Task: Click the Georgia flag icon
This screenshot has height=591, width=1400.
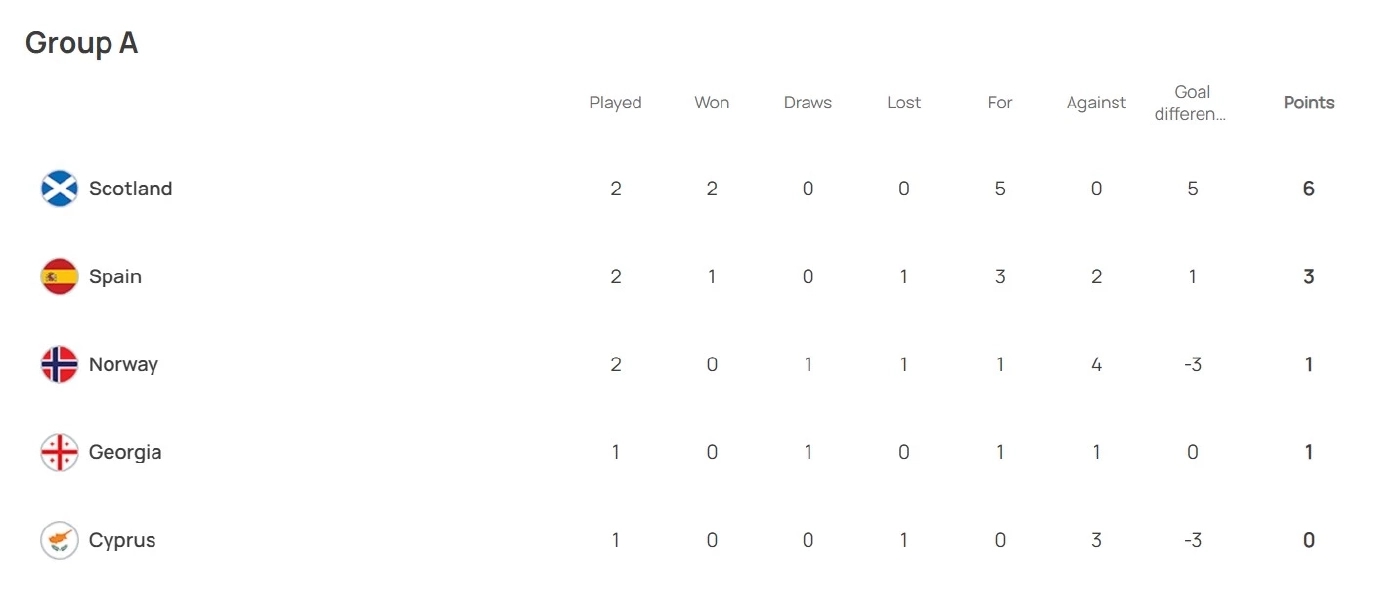Action: [59, 453]
